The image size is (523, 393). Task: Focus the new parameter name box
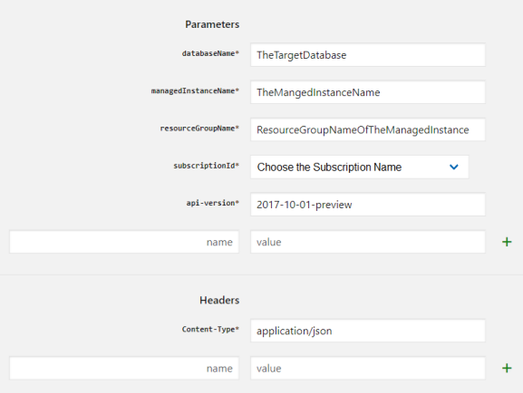click(x=124, y=242)
